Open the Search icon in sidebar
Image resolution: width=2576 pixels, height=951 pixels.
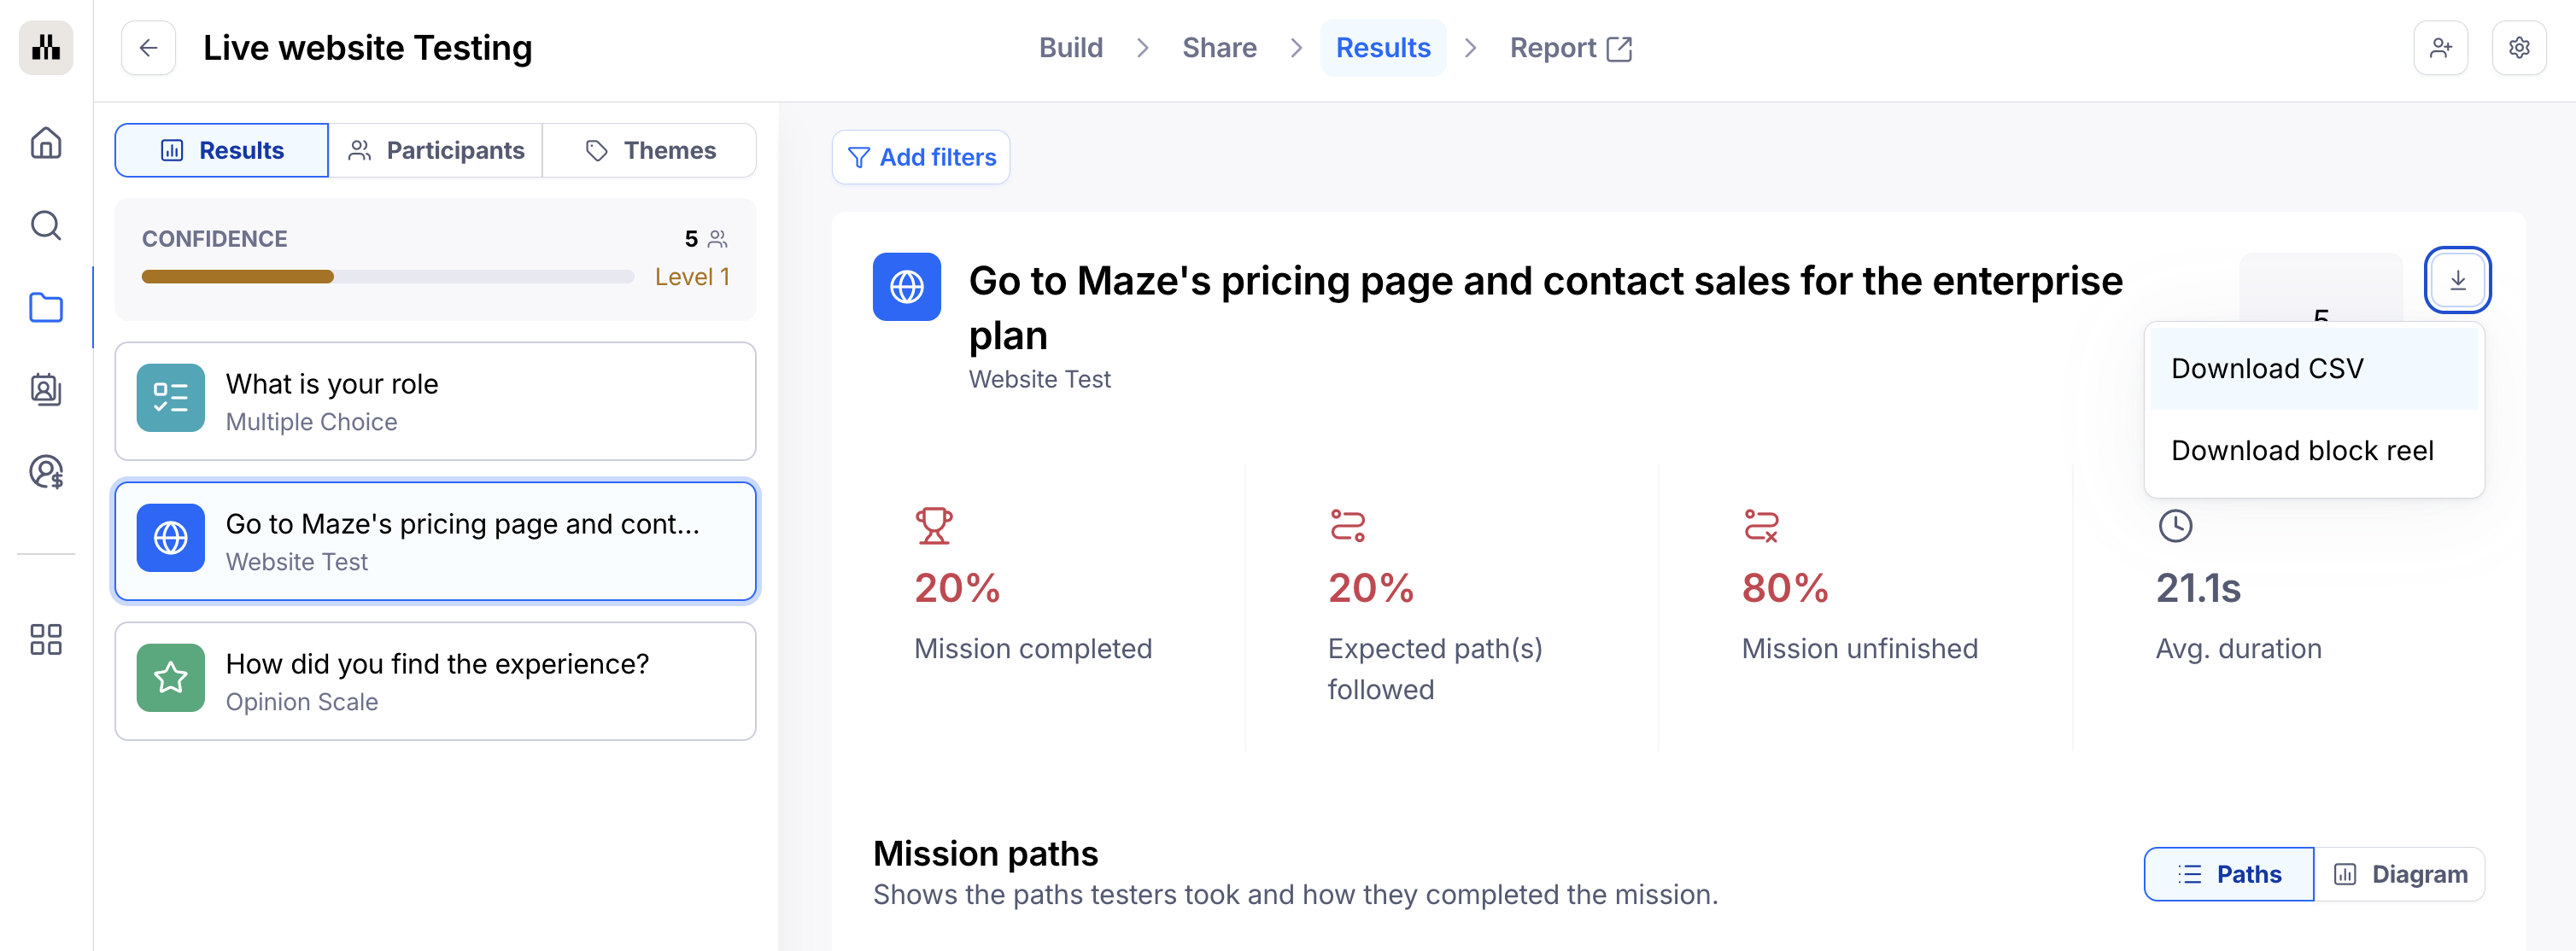tap(46, 225)
